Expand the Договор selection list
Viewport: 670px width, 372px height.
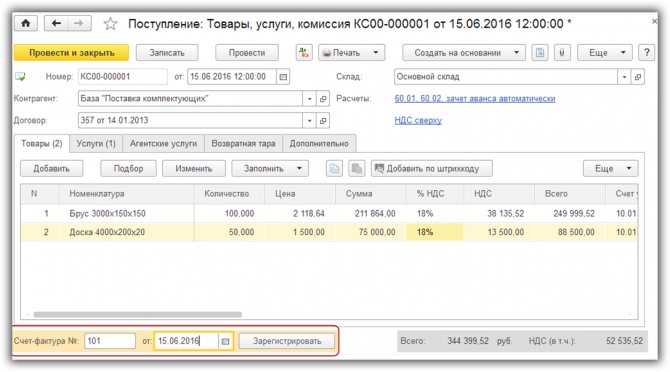(x=309, y=120)
